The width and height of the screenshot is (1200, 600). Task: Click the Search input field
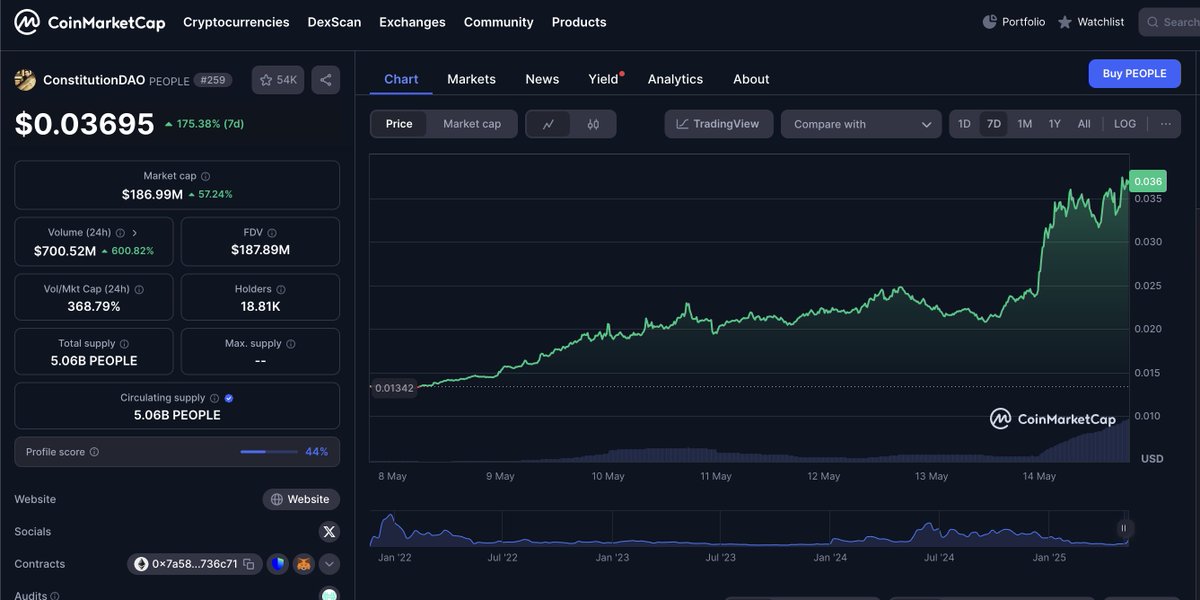coord(1170,22)
